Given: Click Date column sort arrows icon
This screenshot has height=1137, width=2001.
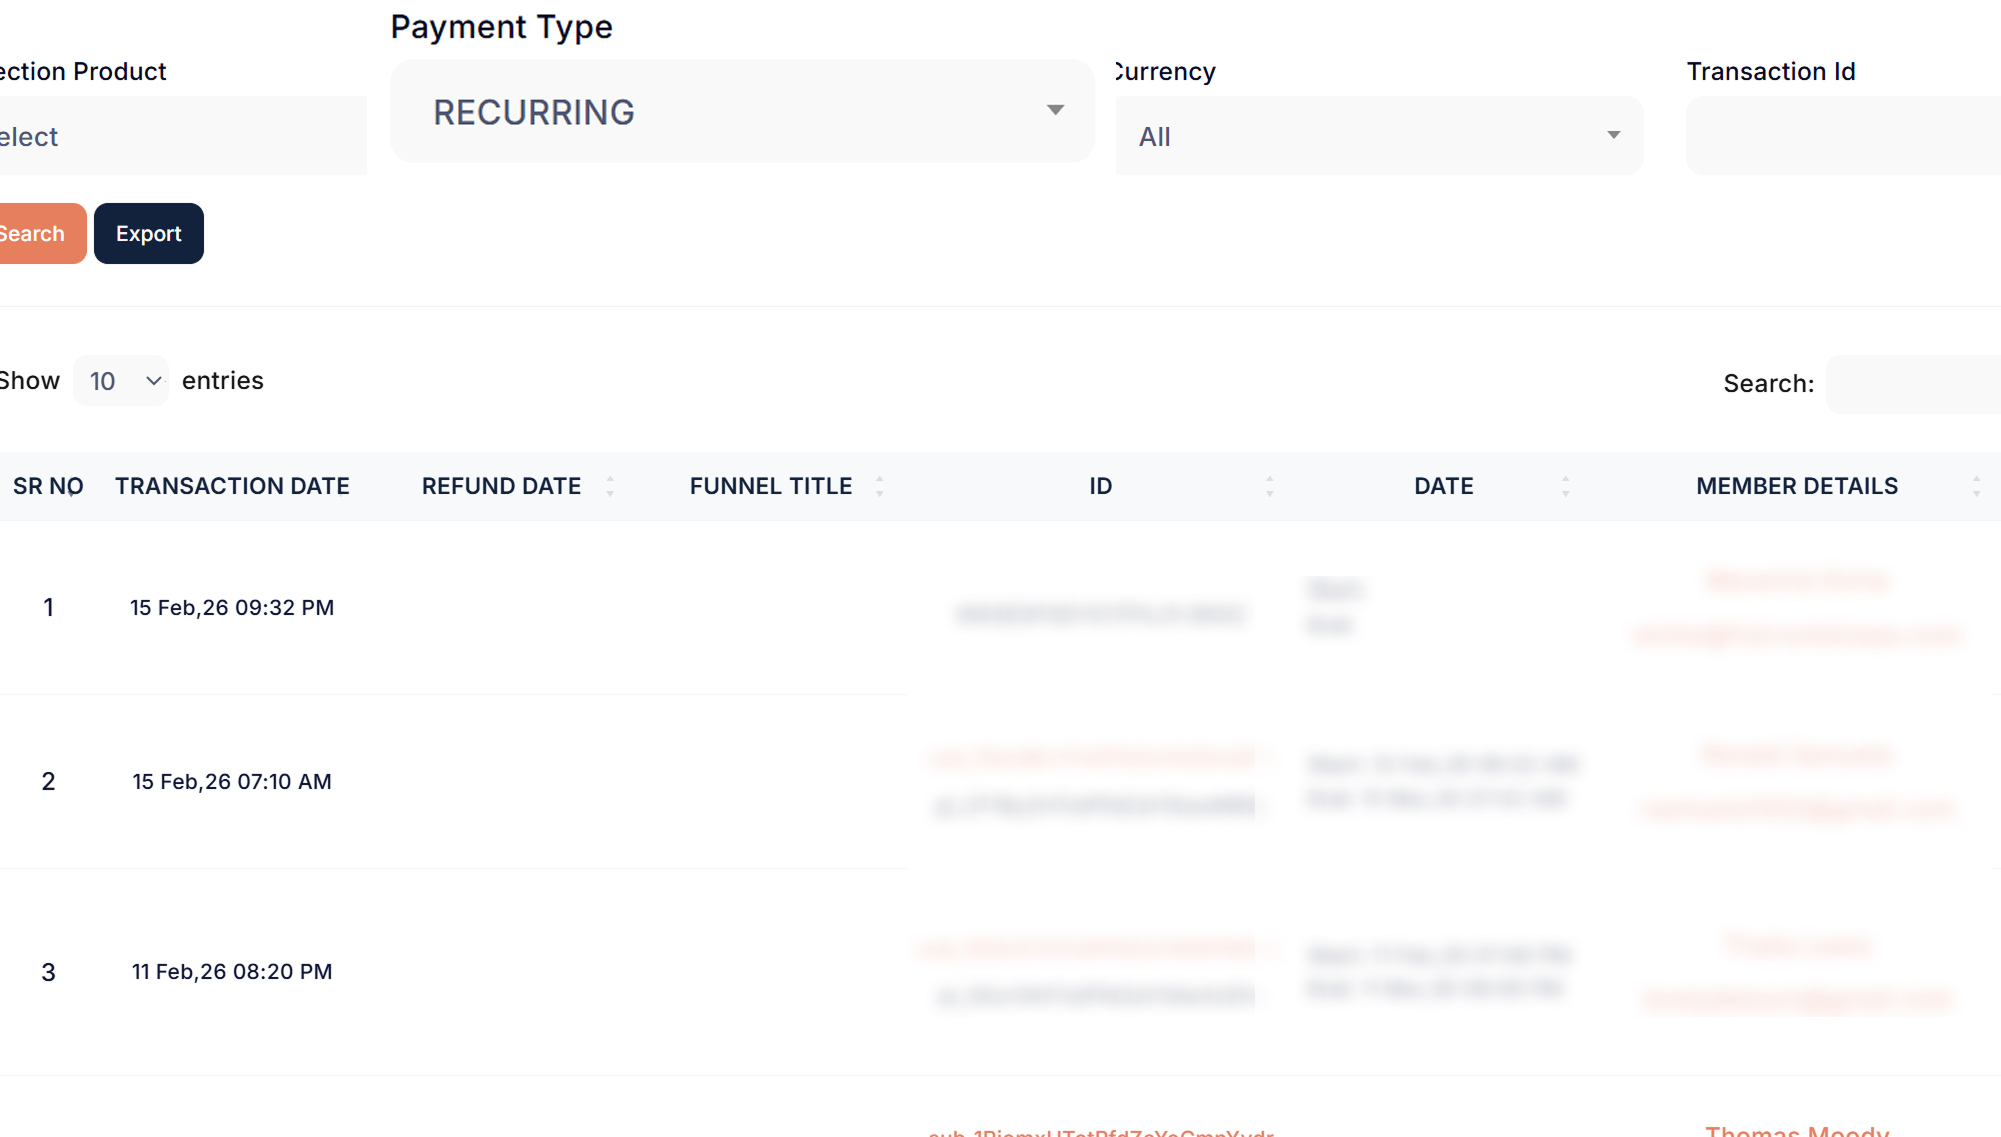Looking at the screenshot, I should coord(1565,486).
